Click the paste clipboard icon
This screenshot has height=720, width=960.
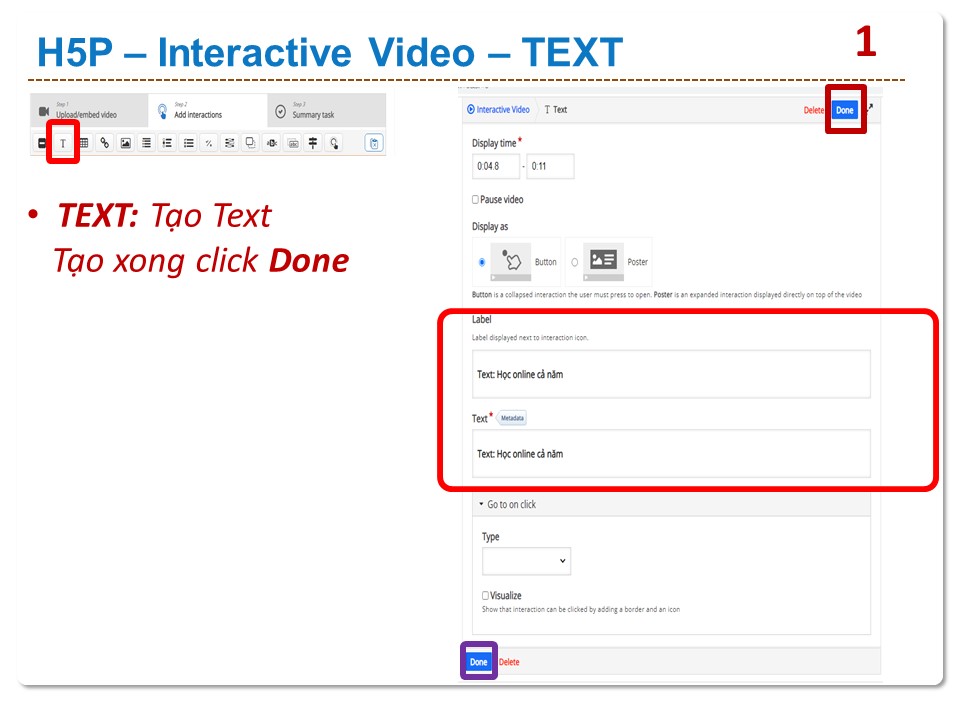(374, 143)
